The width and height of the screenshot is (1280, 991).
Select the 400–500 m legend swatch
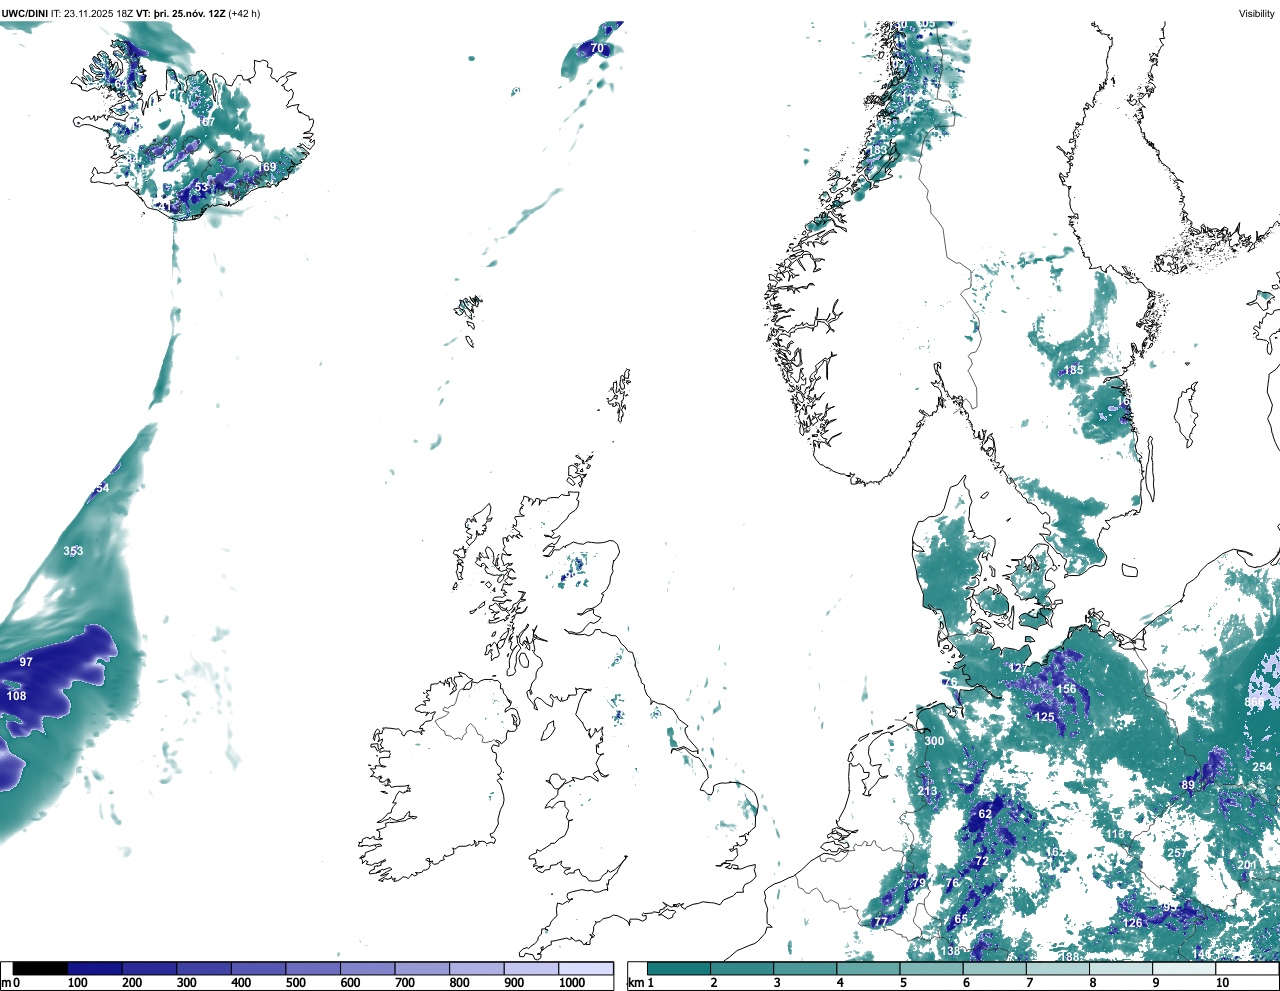click(258, 968)
